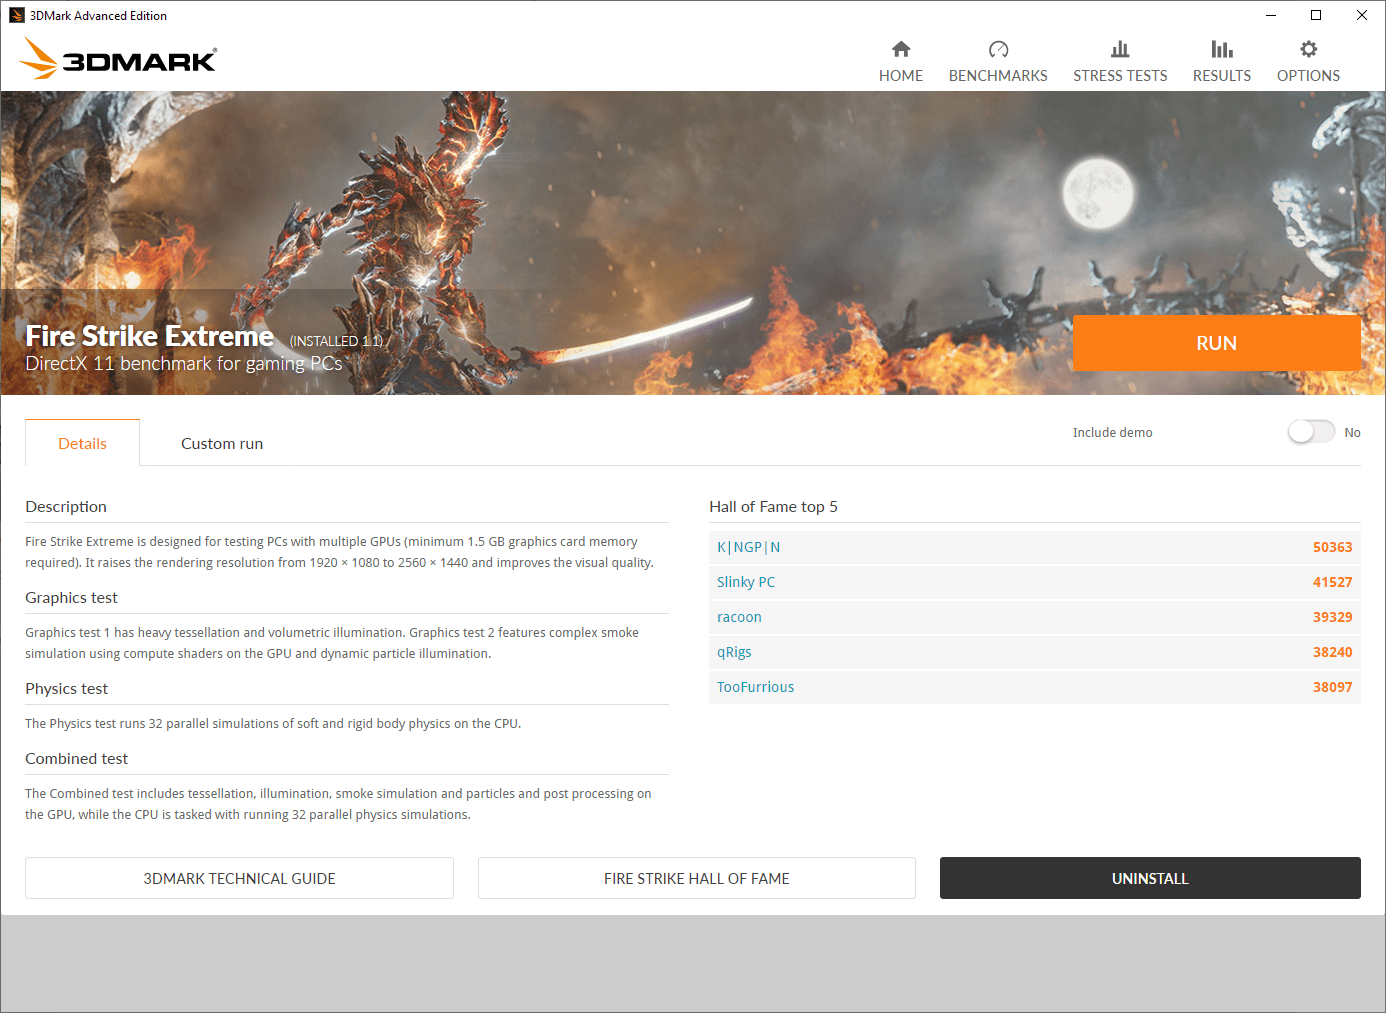Screen dimensions: 1386x1013
Task: Click the banner moon artwork
Action: coord(1098,192)
